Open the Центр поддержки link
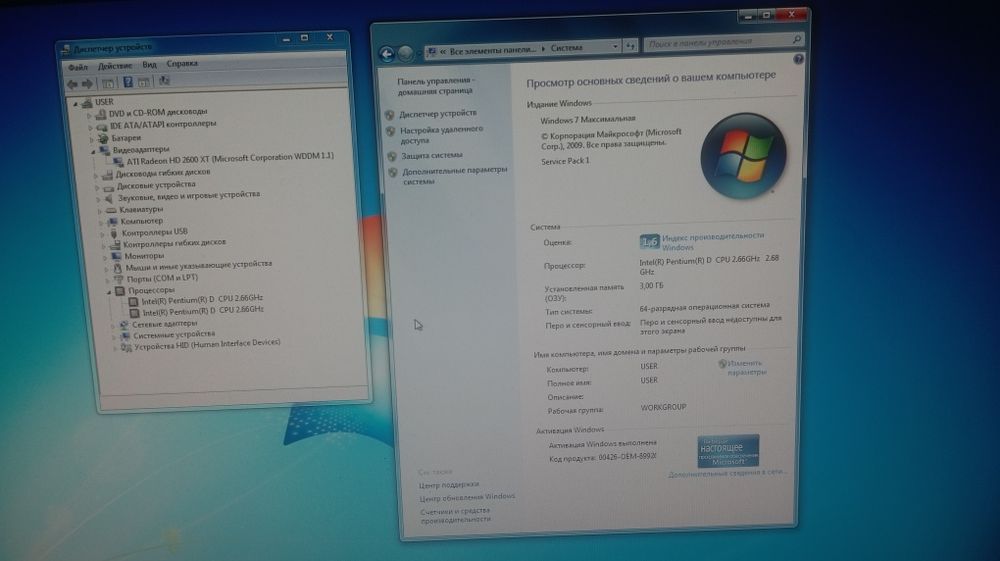The image size is (1000, 561). 449,484
